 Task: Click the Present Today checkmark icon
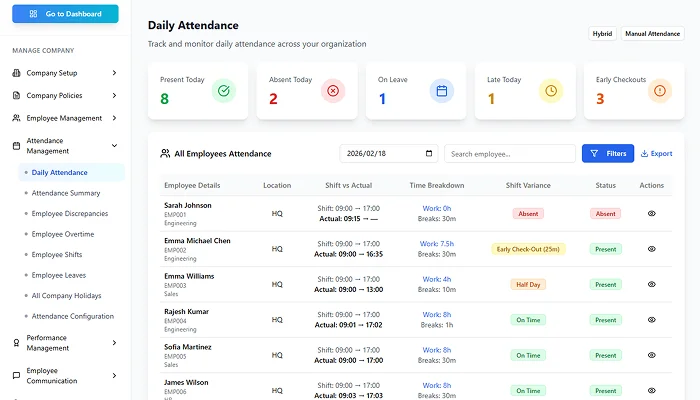(x=224, y=91)
